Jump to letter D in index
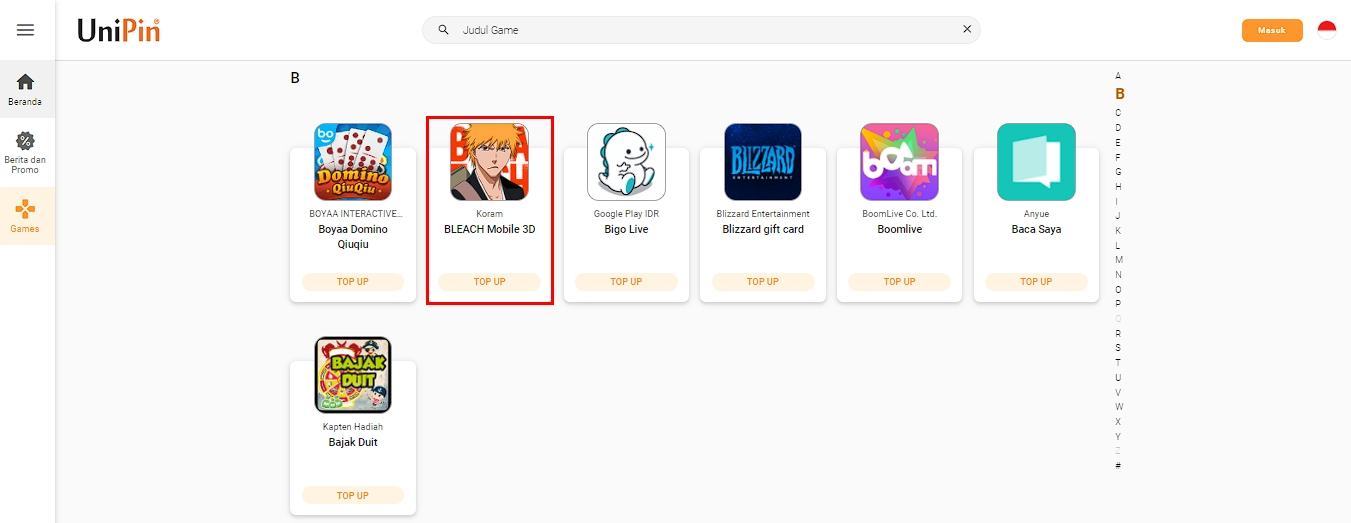 tap(1118, 128)
